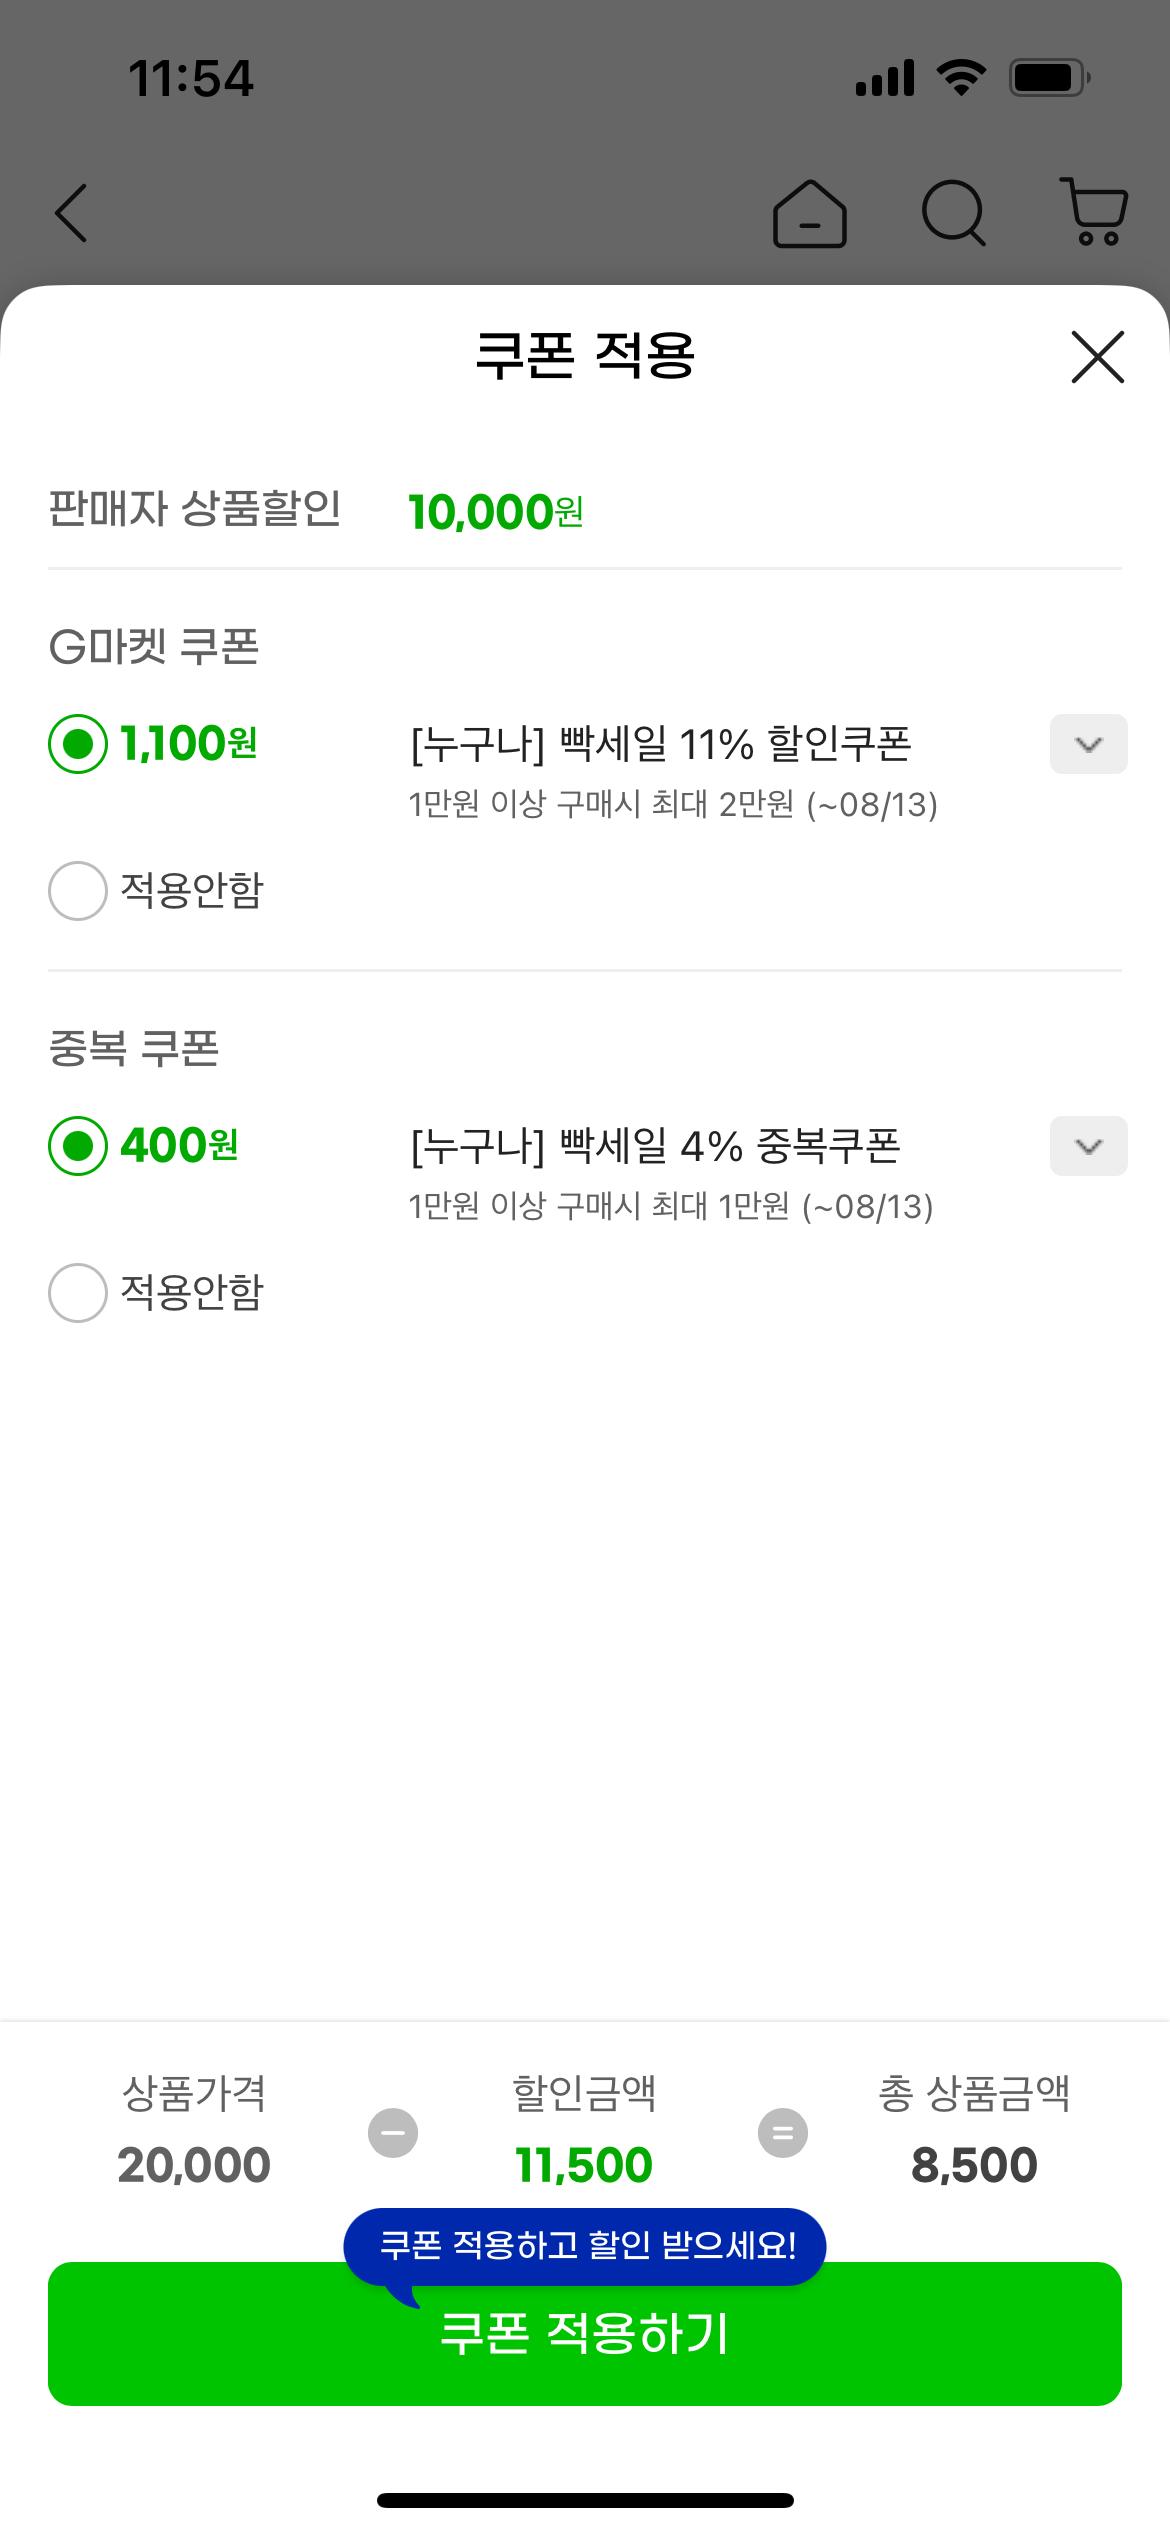
Task: Select the 400원 중복 쿠폰 radio
Action: pos(78,1146)
